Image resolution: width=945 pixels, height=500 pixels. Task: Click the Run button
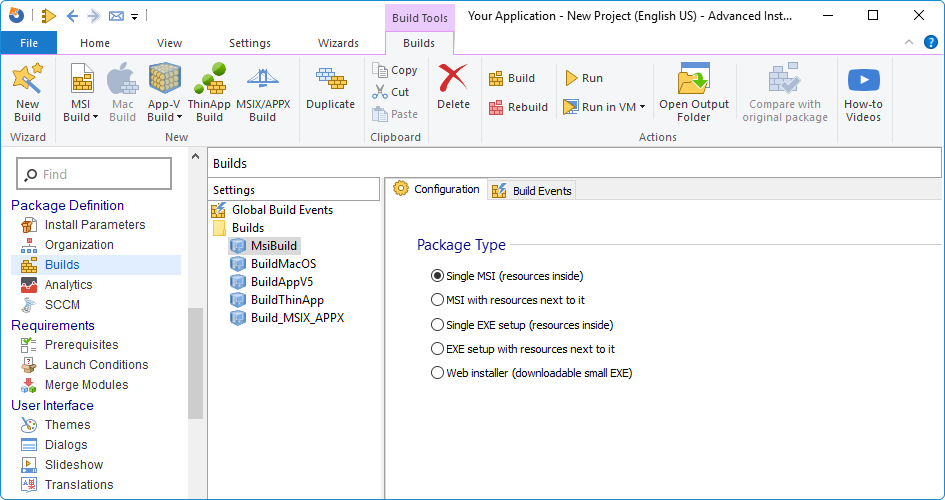[584, 78]
